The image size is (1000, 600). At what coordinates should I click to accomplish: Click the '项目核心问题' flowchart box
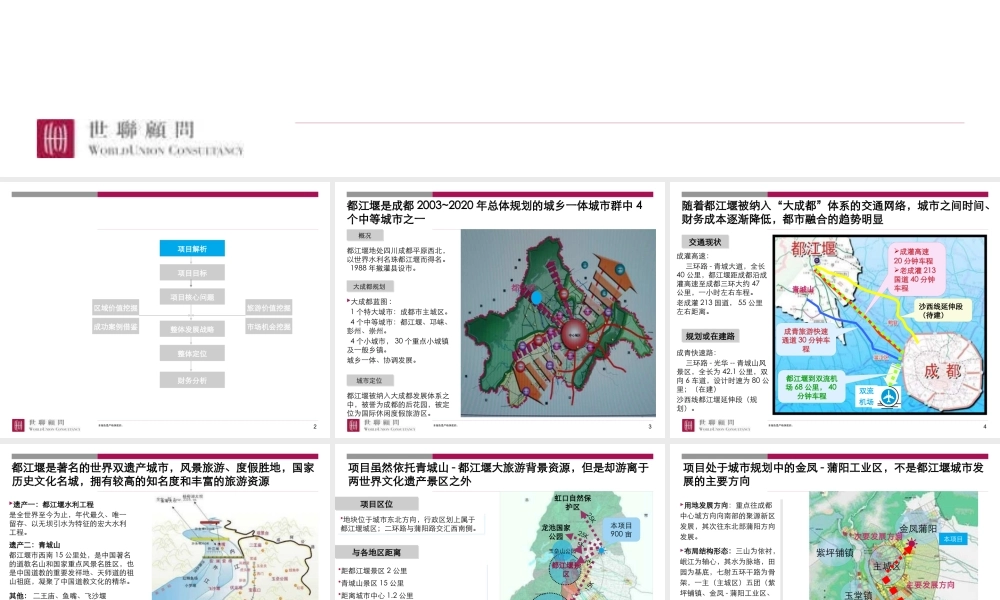point(192,297)
